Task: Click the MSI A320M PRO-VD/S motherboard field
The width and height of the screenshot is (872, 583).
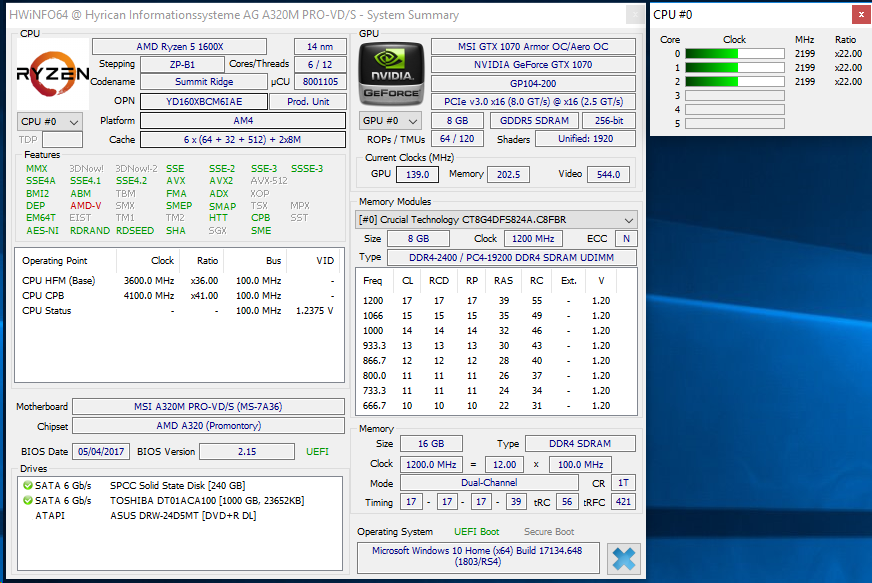Action: [209, 407]
